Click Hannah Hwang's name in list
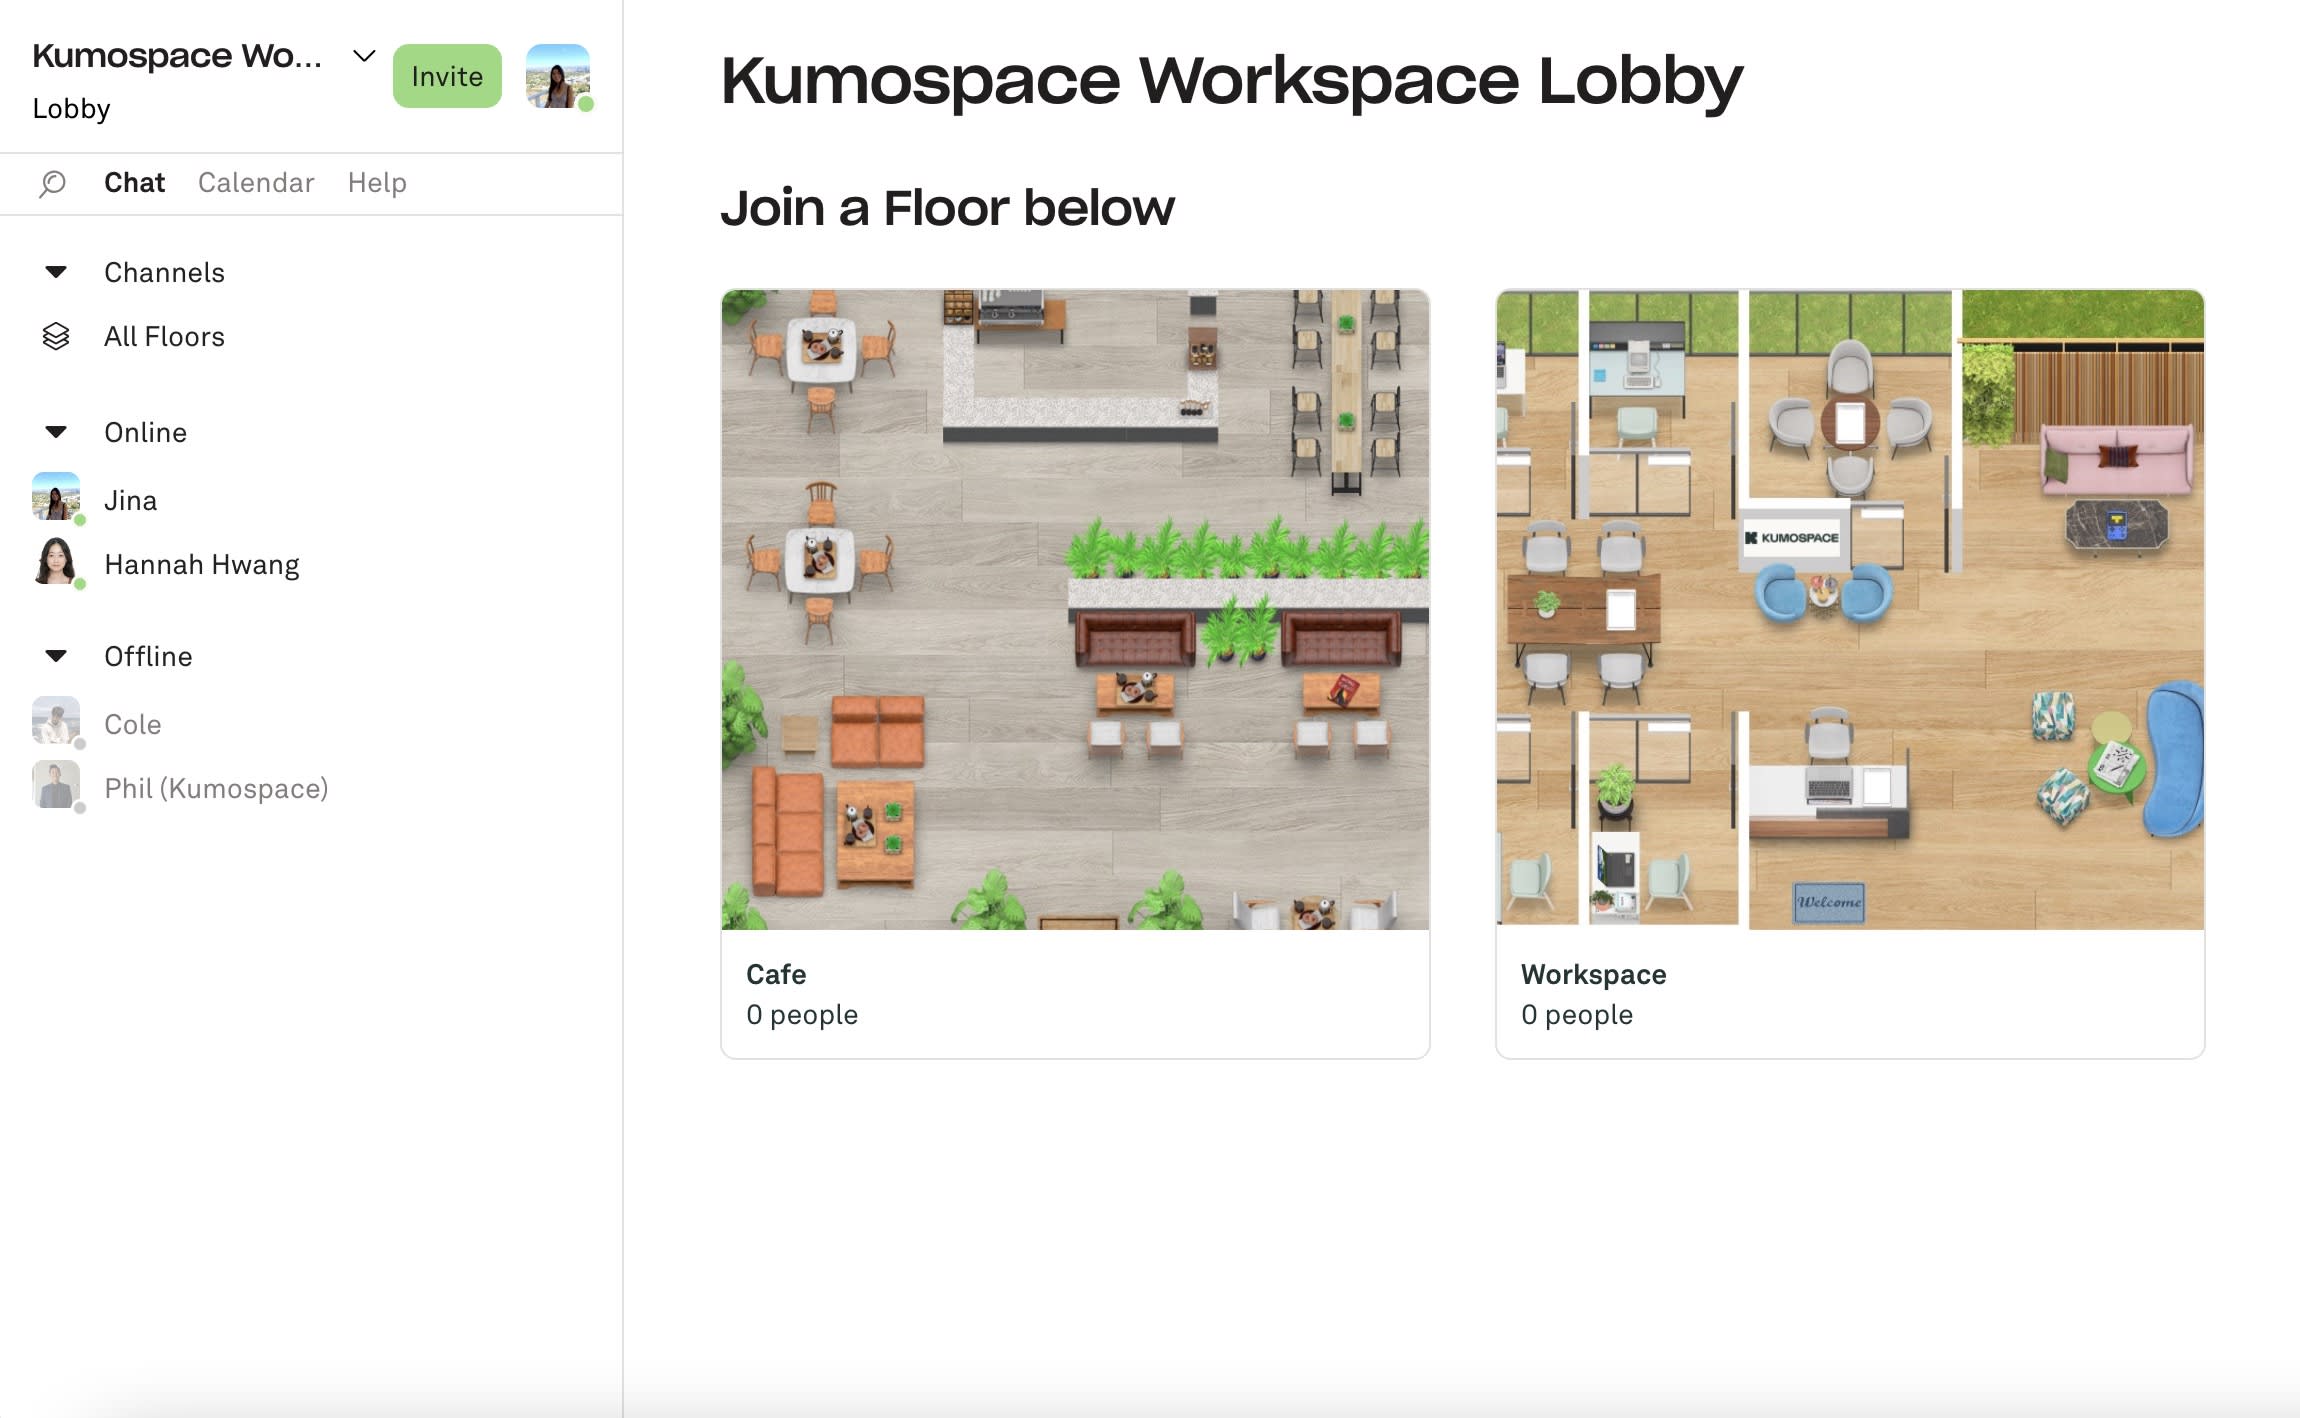2300x1418 pixels. (x=202, y=565)
